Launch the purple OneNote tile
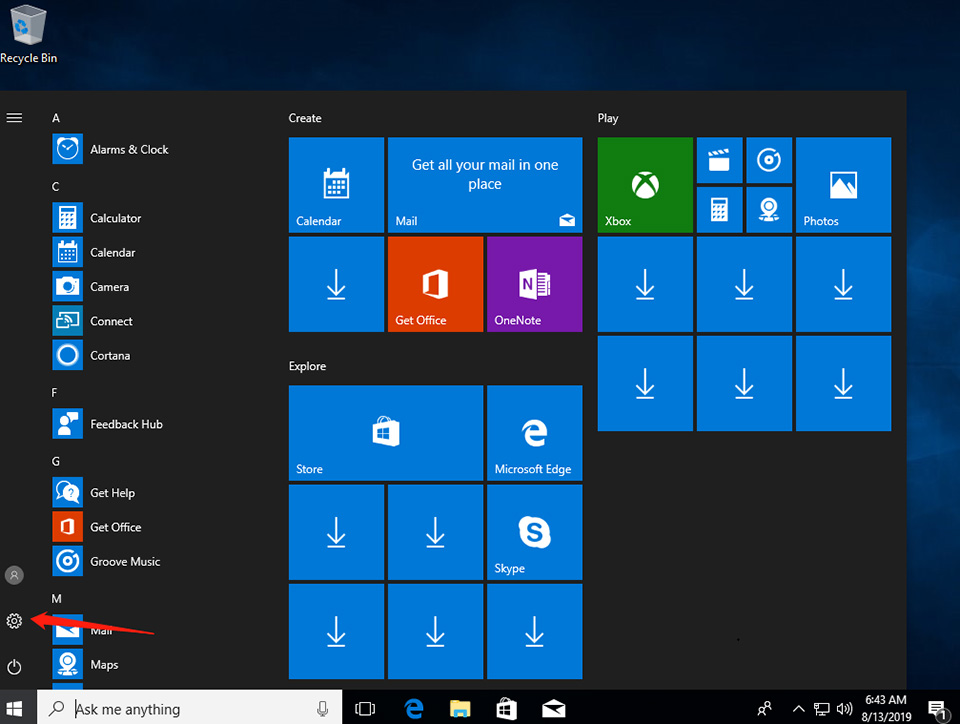 click(534, 284)
